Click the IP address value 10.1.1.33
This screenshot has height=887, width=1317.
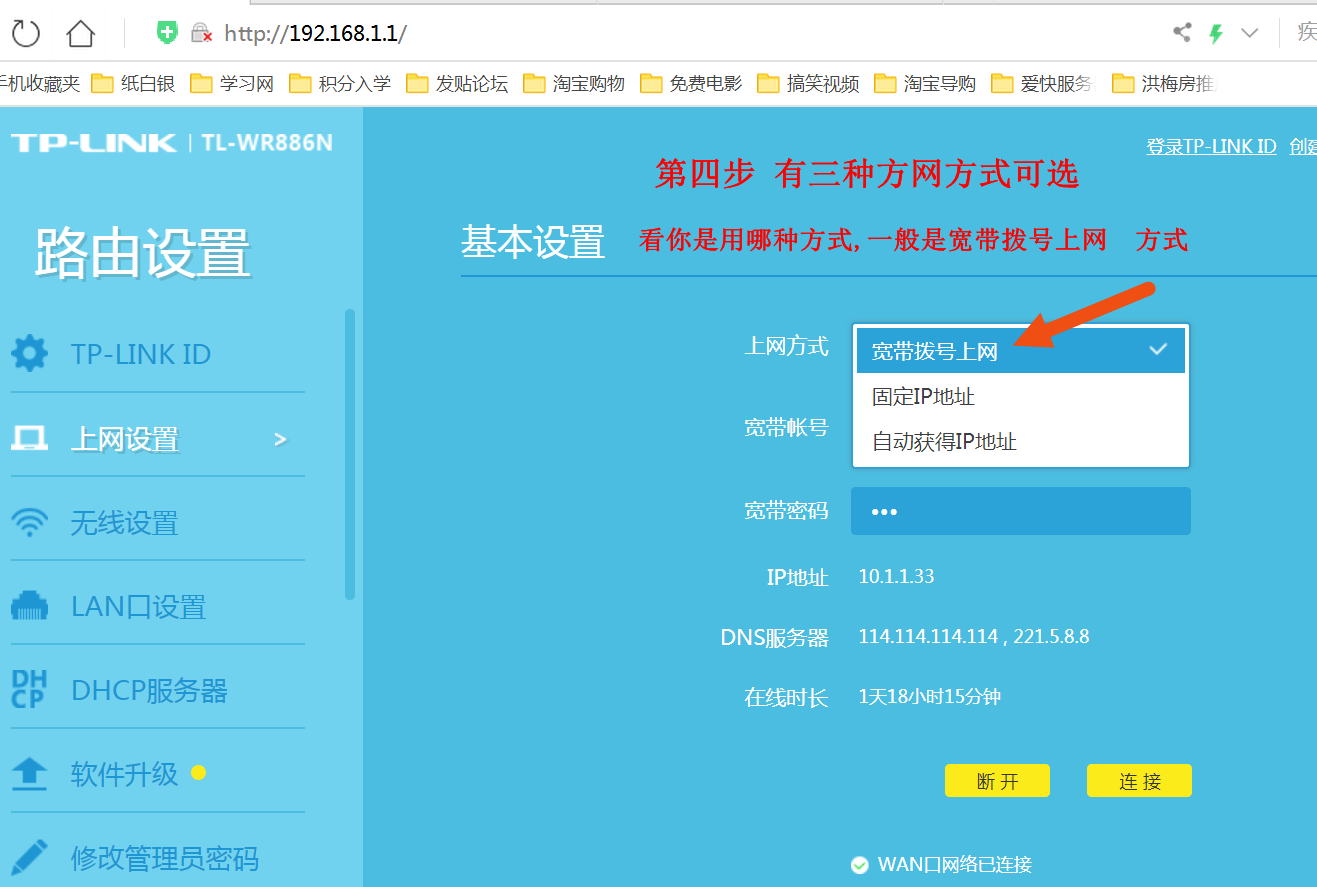(897, 576)
